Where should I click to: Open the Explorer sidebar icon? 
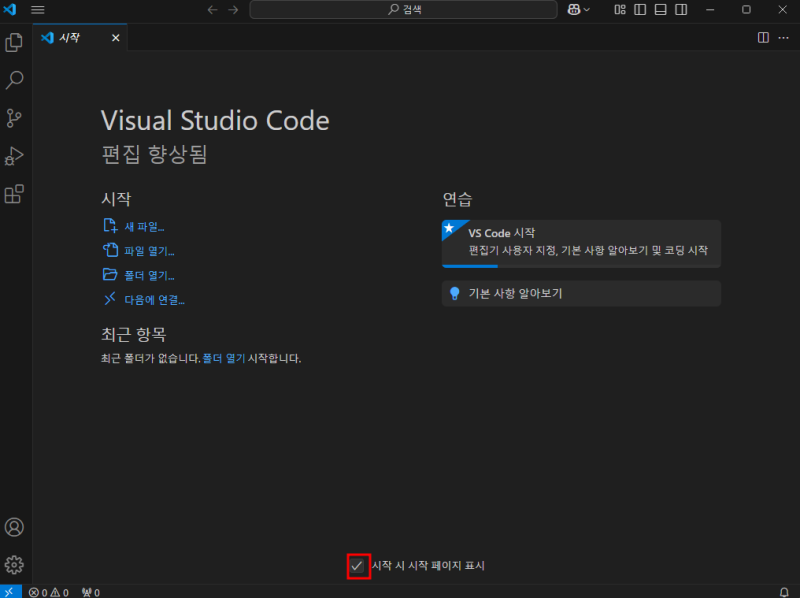coord(14,41)
